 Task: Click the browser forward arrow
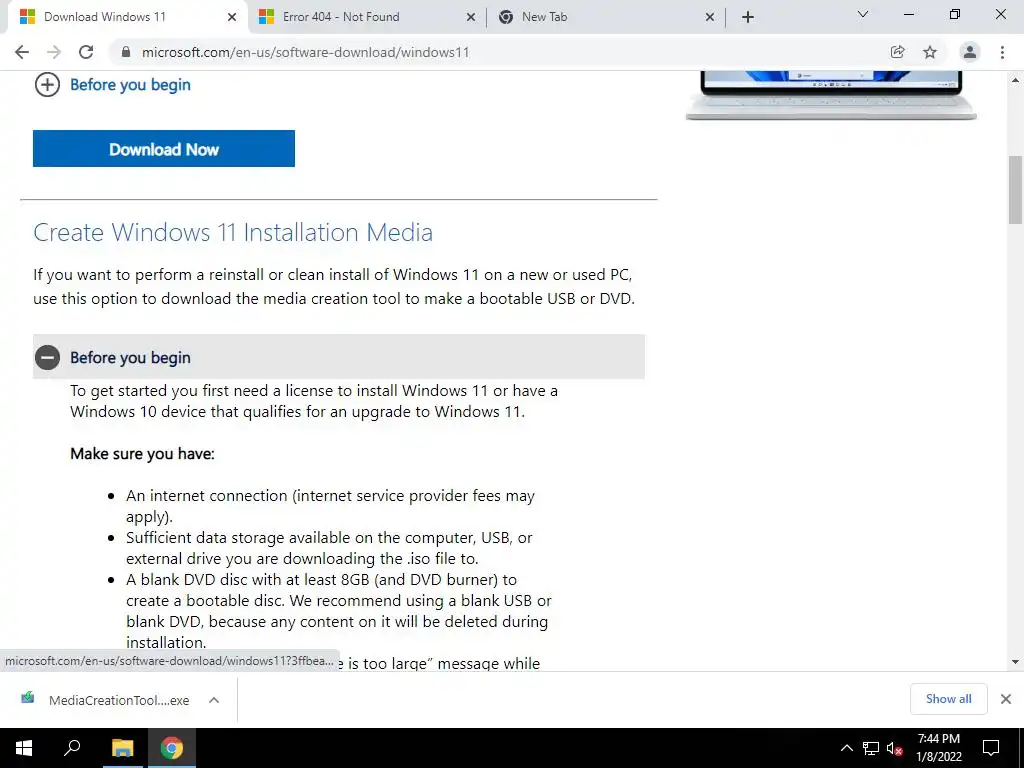(54, 52)
